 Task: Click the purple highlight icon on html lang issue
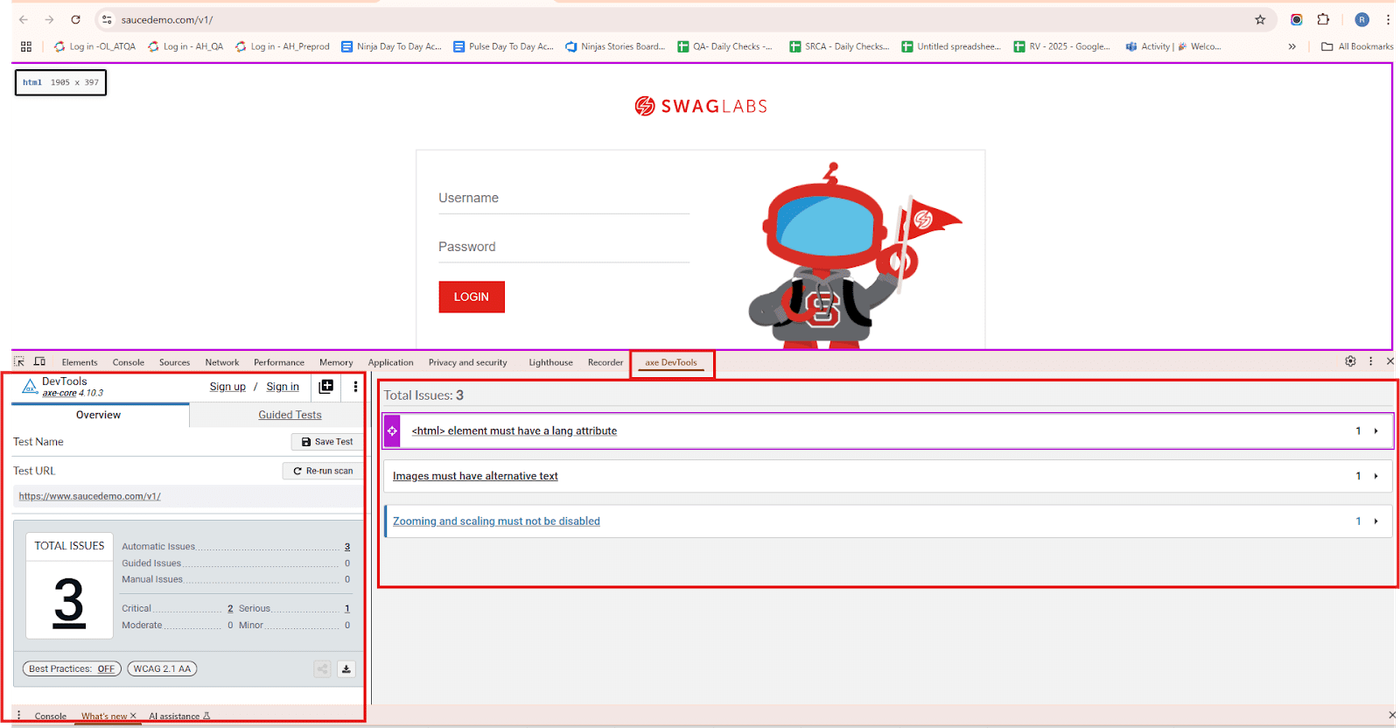(392, 431)
